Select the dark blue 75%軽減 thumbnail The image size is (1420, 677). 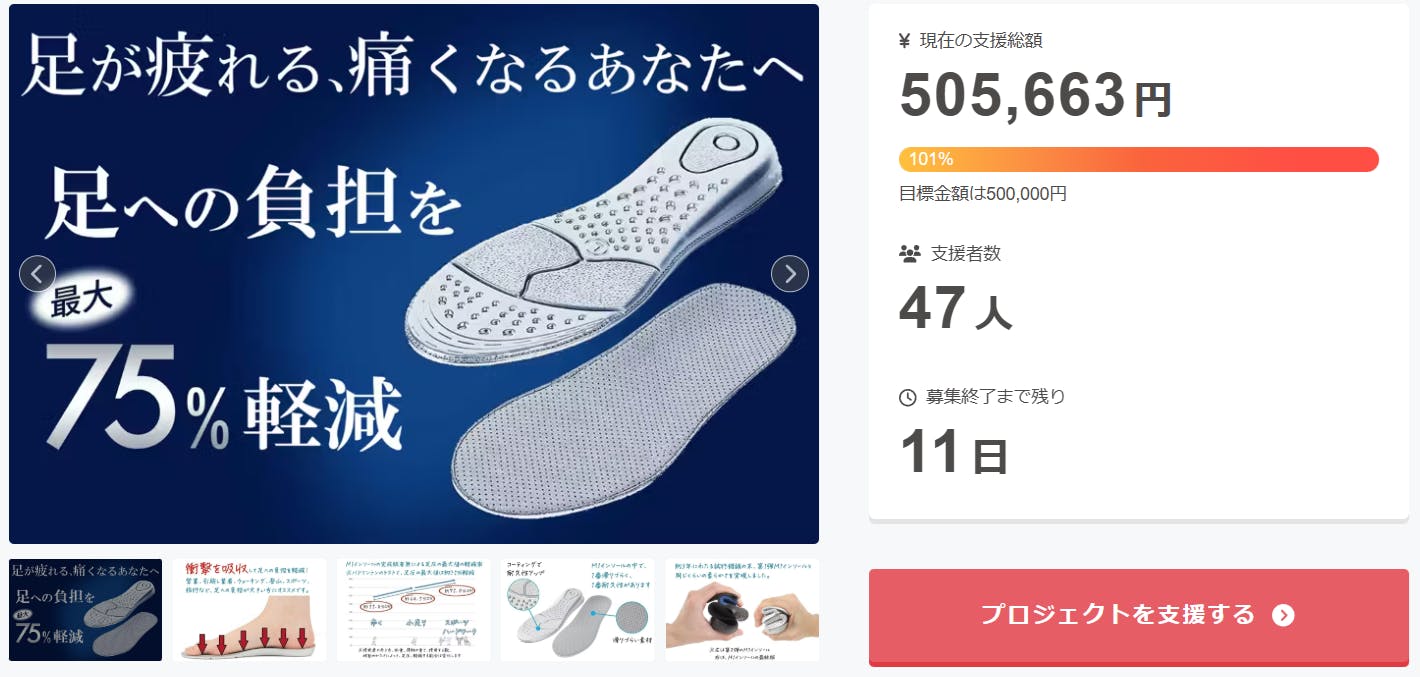point(85,610)
